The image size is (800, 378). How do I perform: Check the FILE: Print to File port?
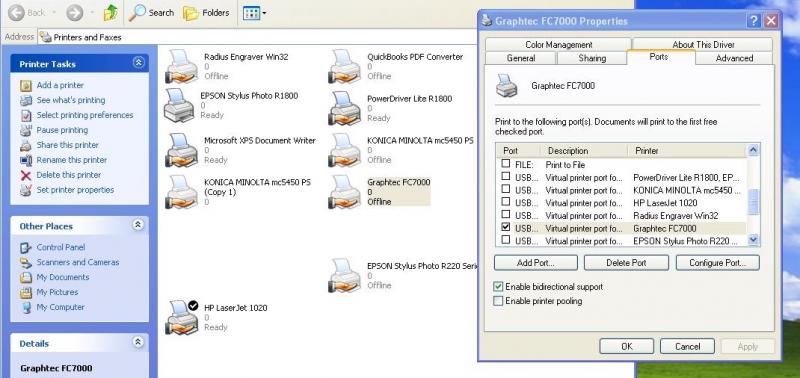pyautogui.click(x=506, y=164)
